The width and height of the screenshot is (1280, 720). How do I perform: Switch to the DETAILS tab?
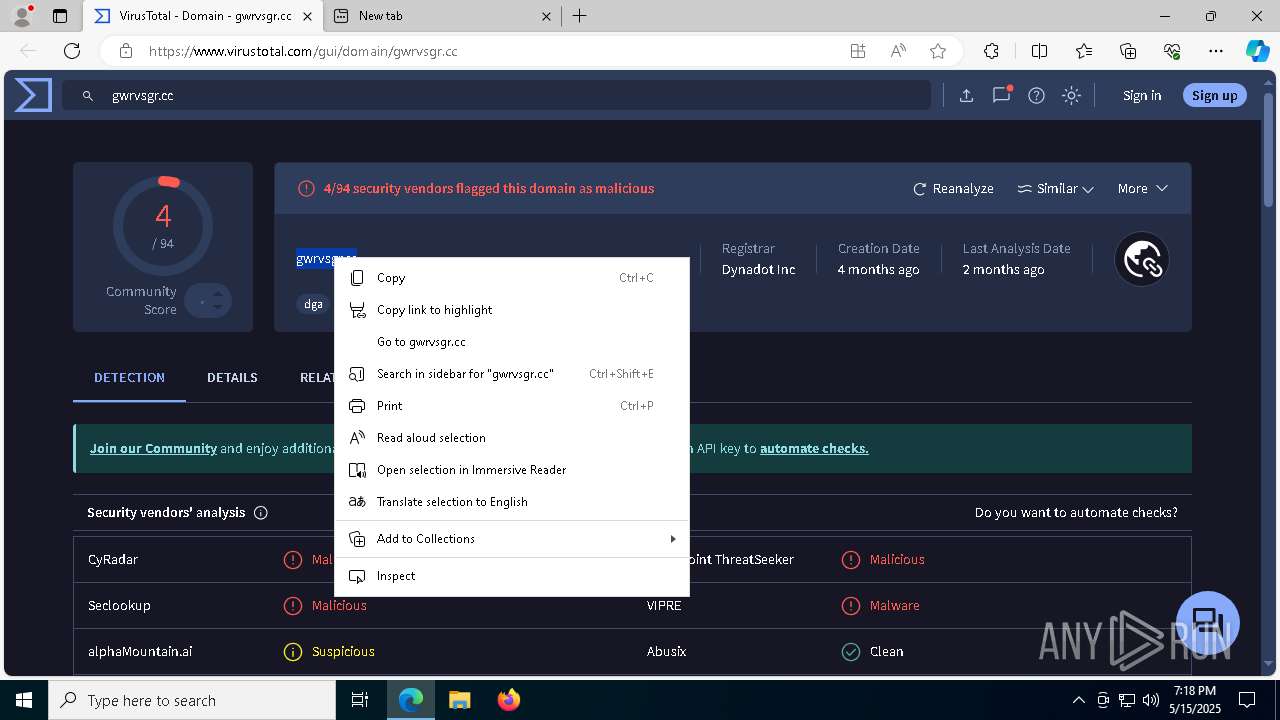pos(232,377)
